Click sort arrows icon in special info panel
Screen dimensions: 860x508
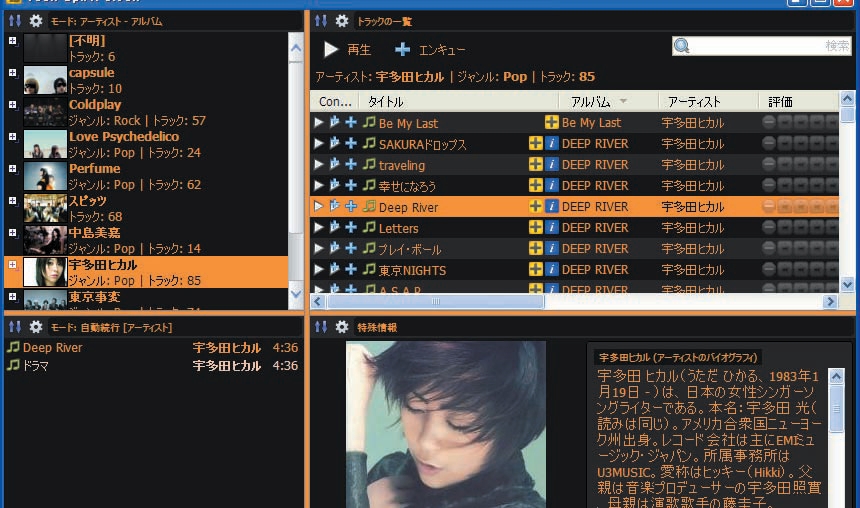pos(321,327)
